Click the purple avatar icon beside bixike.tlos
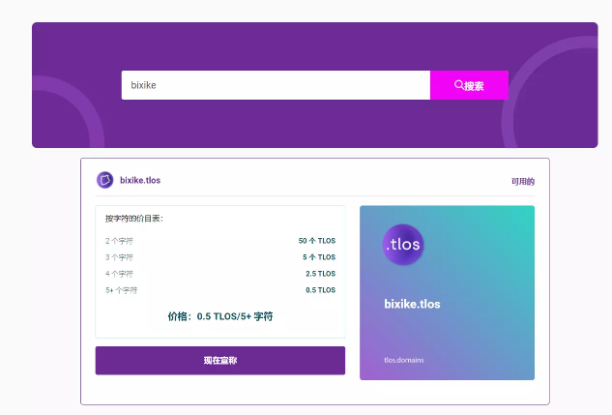The image size is (612, 415). pyautogui.click(x=104, y=180)
